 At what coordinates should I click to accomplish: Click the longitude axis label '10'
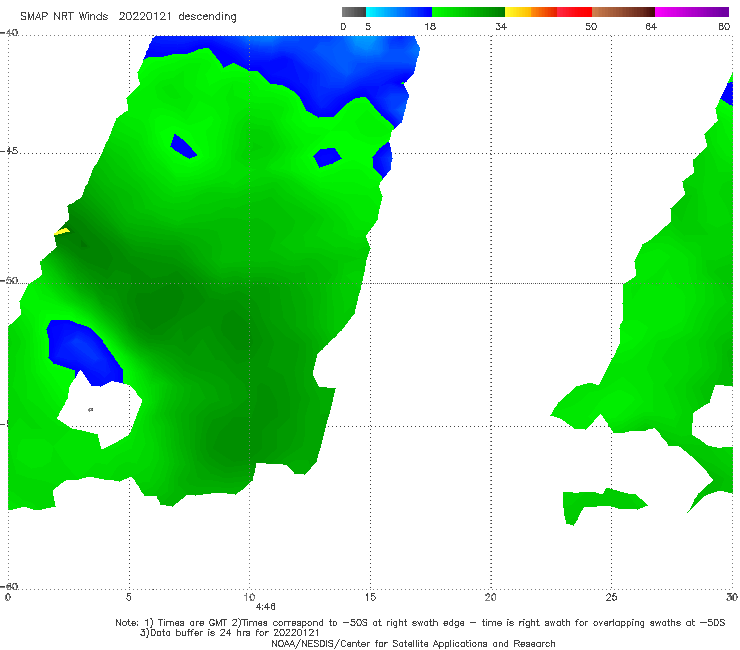tap(249, 597)
